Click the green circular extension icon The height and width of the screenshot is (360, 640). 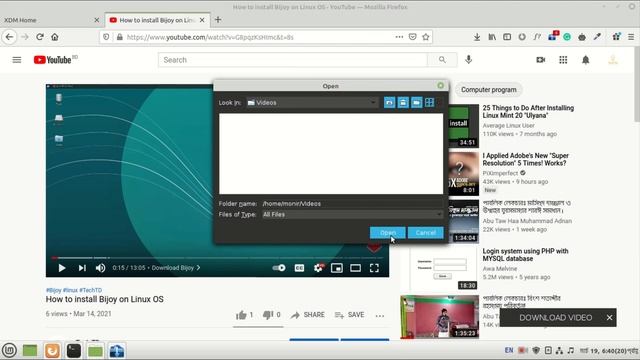tap(567, 37)
